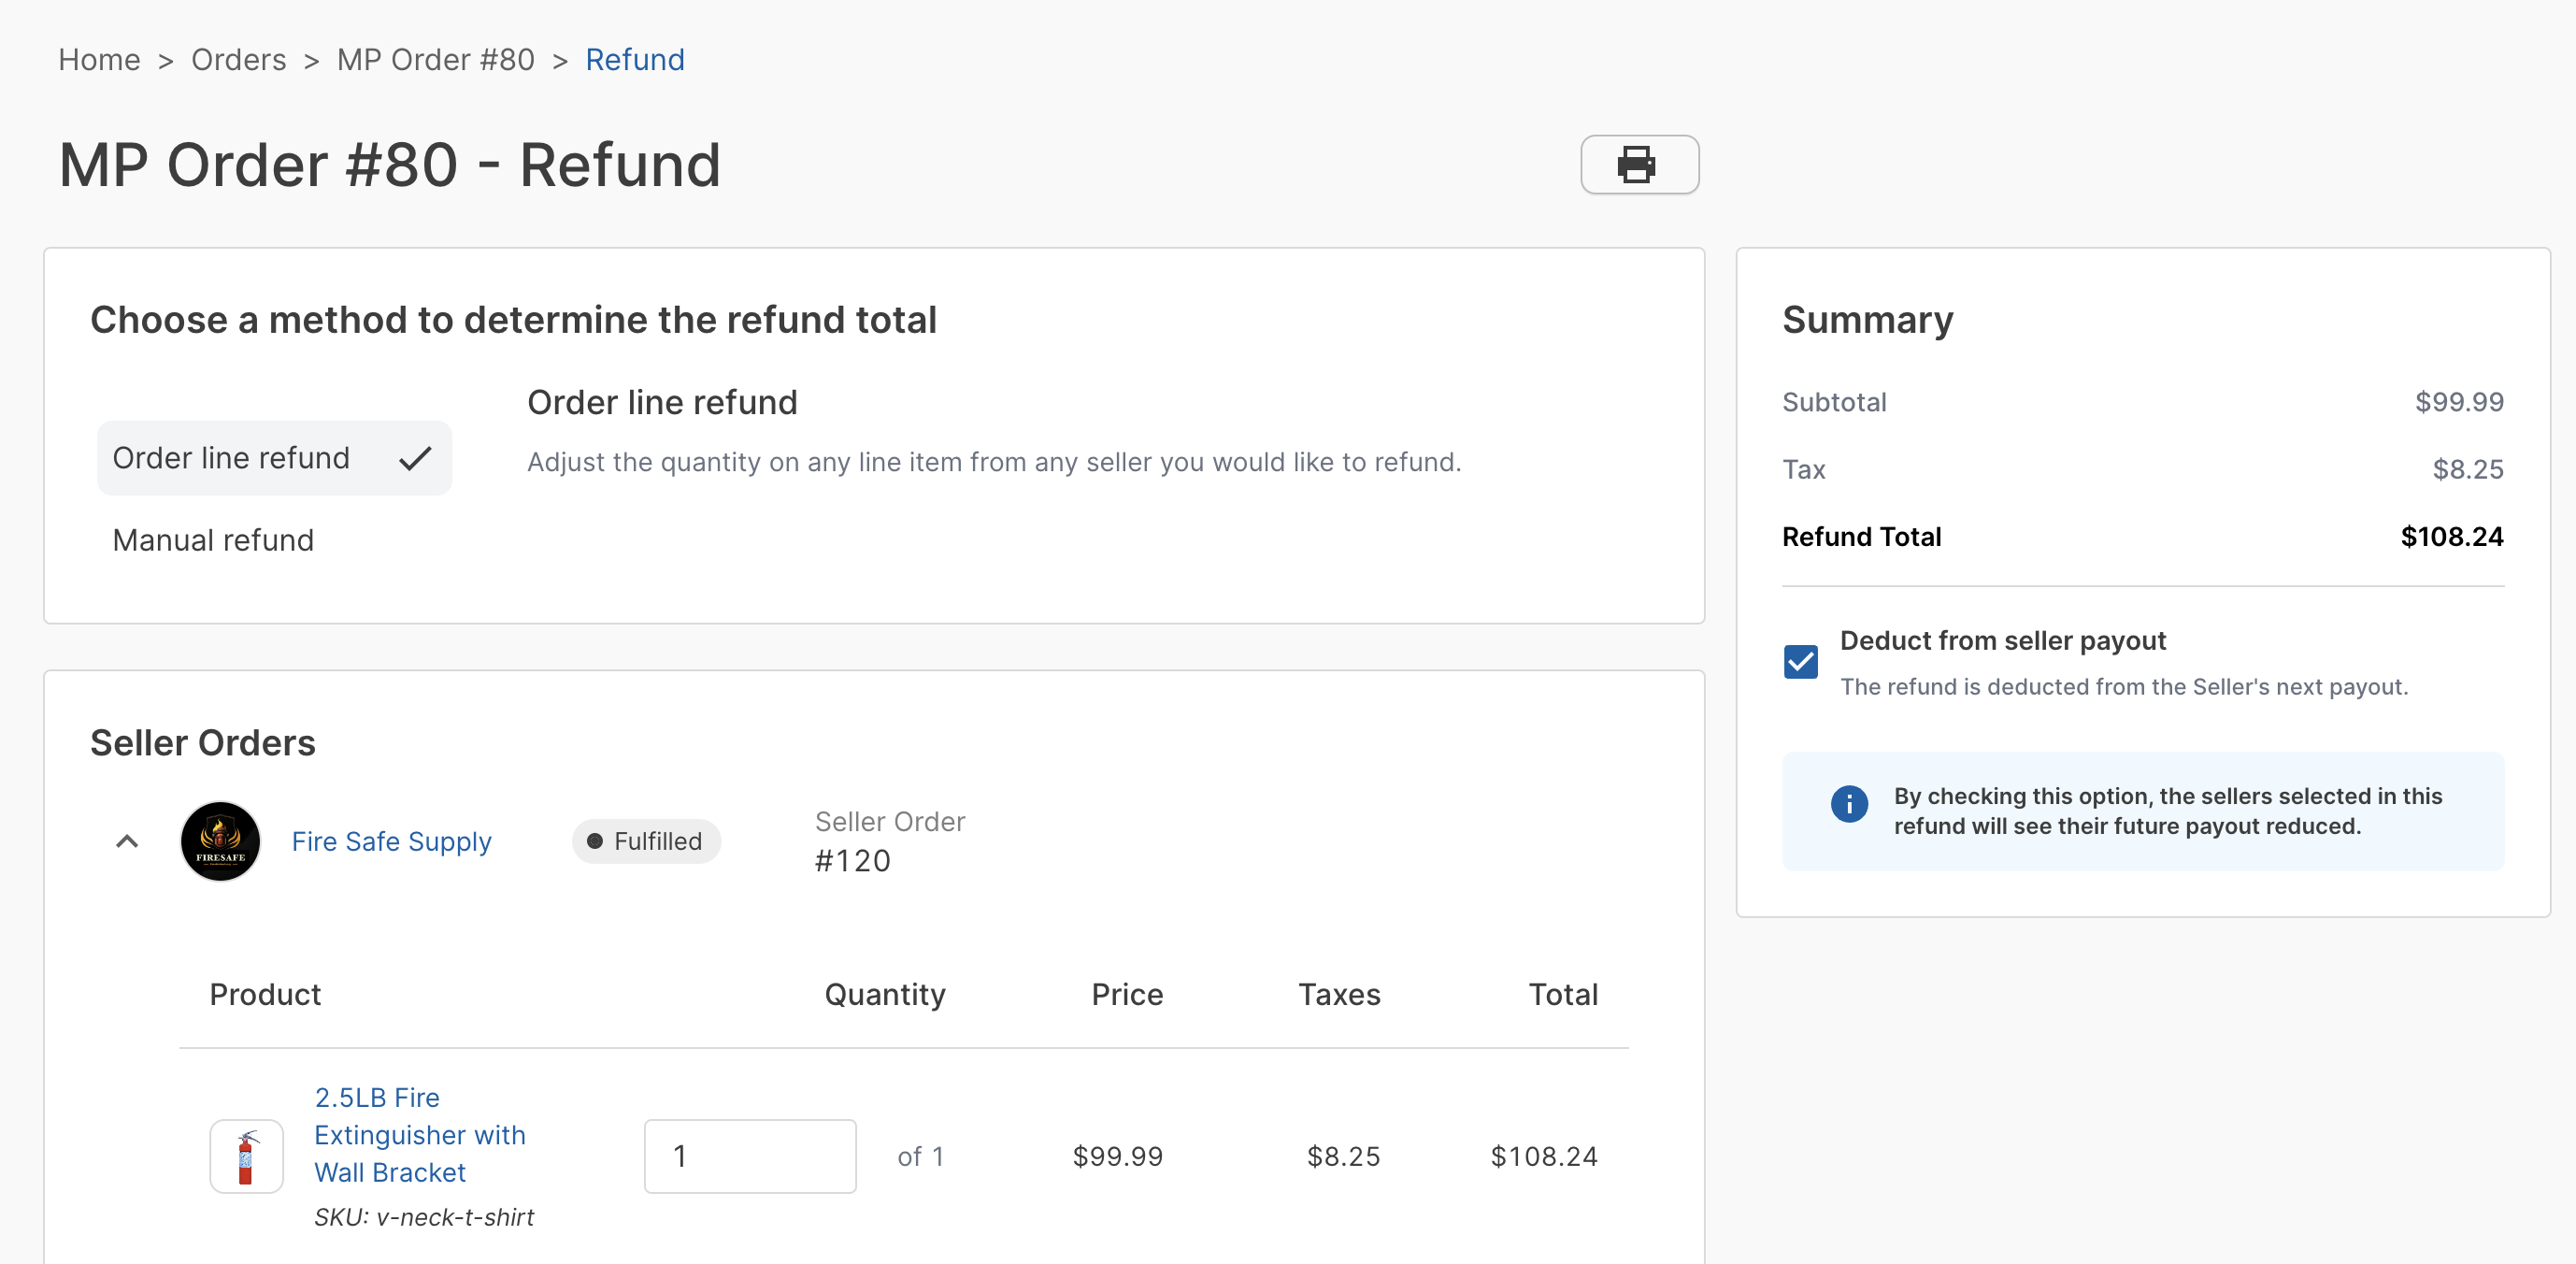This screenshot has width=2576, height=1264.
Task: Click the checkmark beside Order line refund
Action: pyautogui.click(x=415, y=458)
